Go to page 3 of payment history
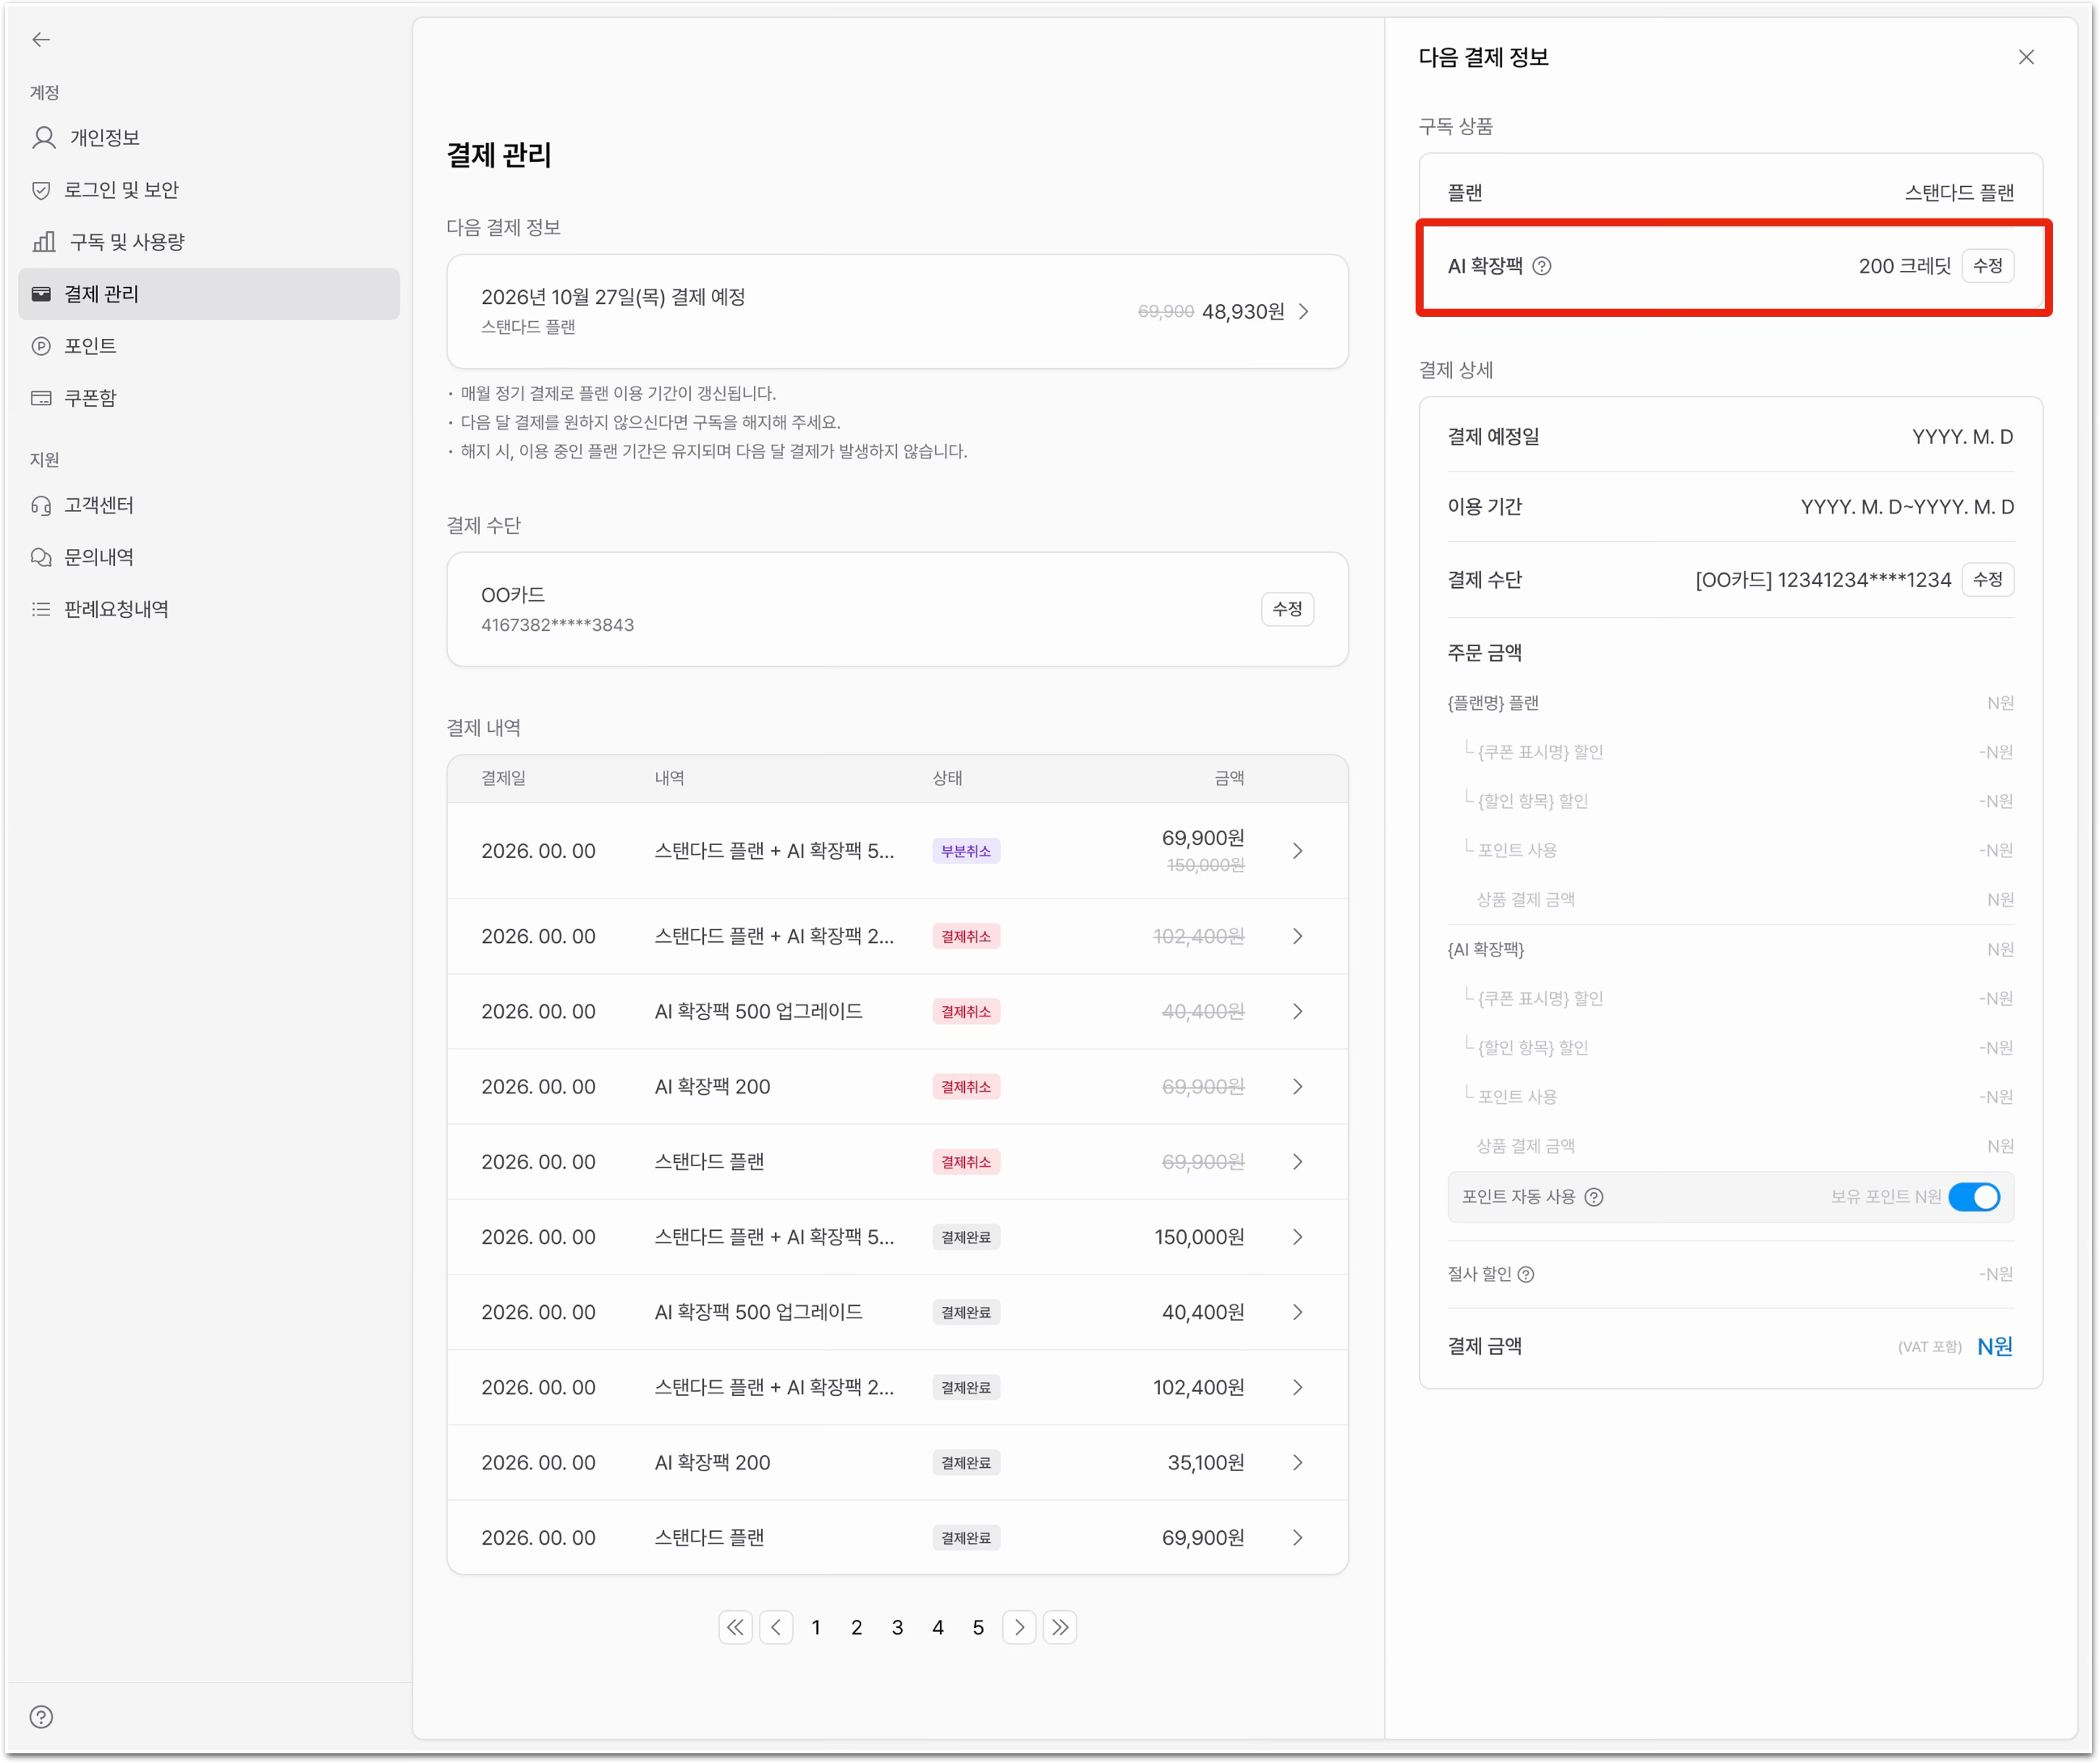 pos(897,1627)
